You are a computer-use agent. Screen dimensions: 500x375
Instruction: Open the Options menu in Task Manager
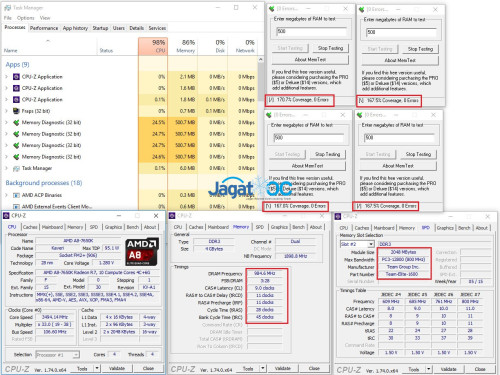point(26,18)
